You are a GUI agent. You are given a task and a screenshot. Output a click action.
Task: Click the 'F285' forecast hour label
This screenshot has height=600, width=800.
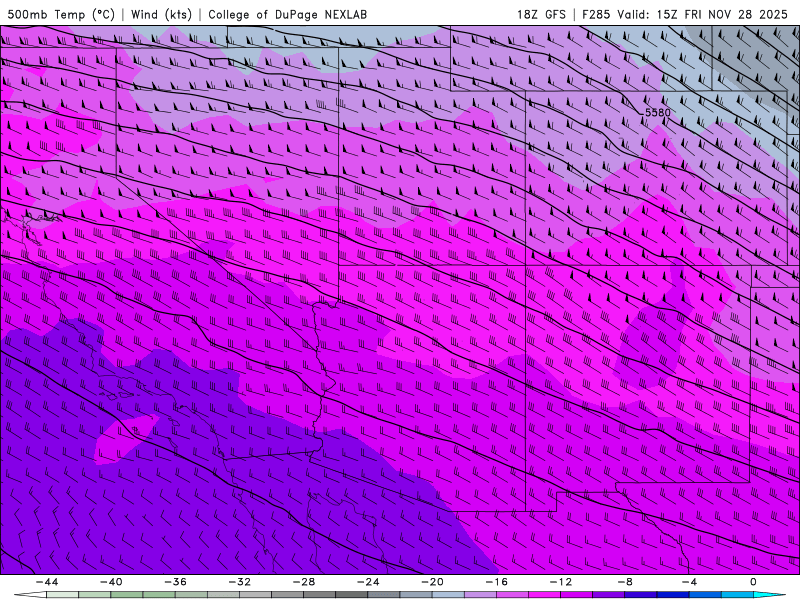pyautogui.click(x=596, y=14)
